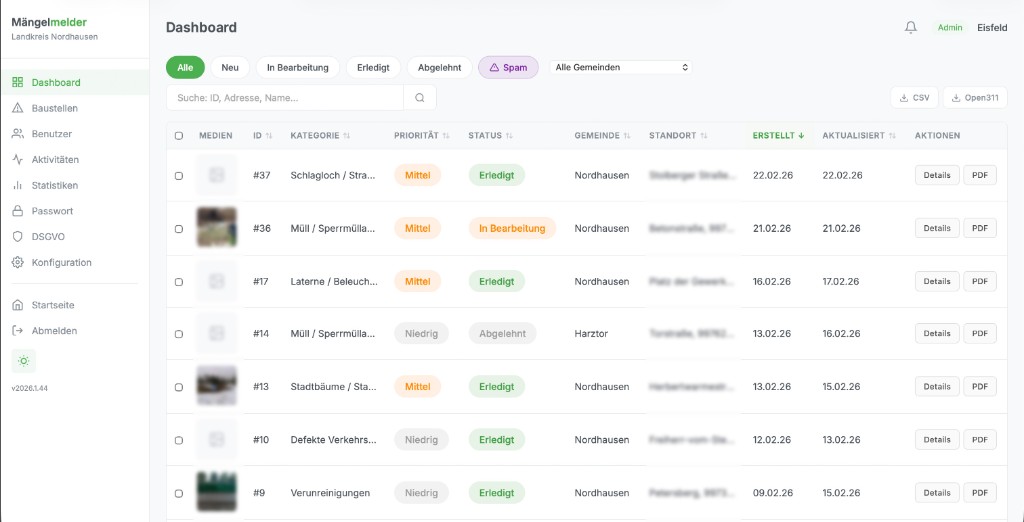
Task: Filter reports by In Bearbeitung
Action: pos(298,67)
